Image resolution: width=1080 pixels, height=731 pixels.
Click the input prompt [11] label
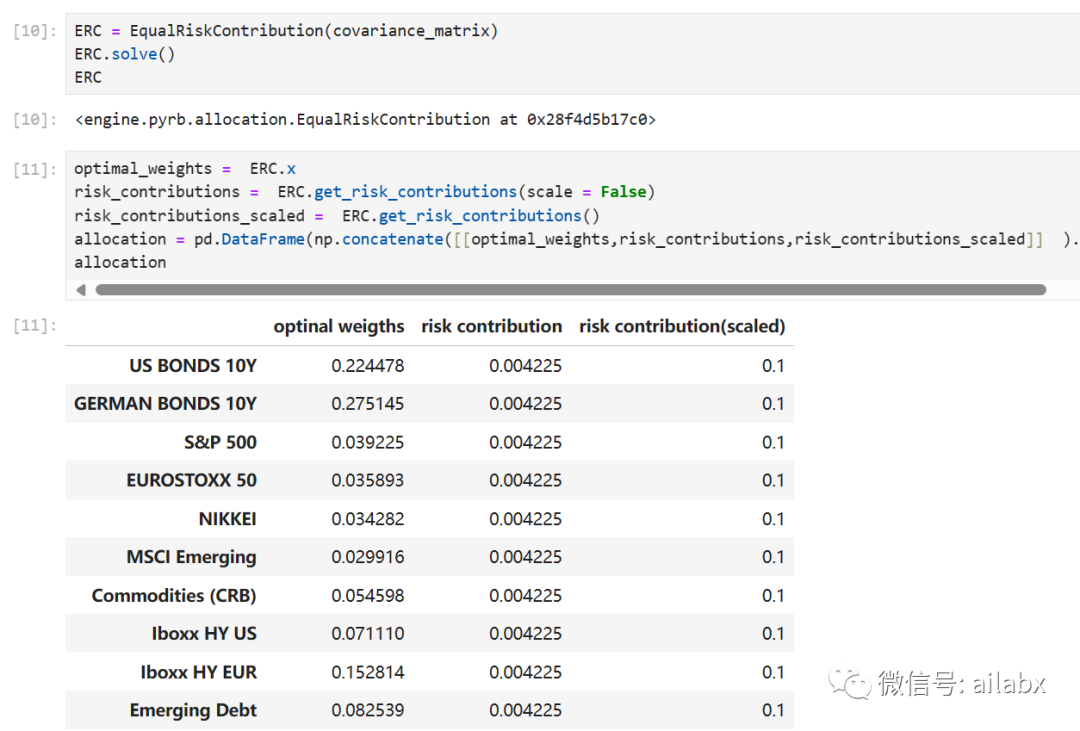pyautogui.click(x=34, y=169)
